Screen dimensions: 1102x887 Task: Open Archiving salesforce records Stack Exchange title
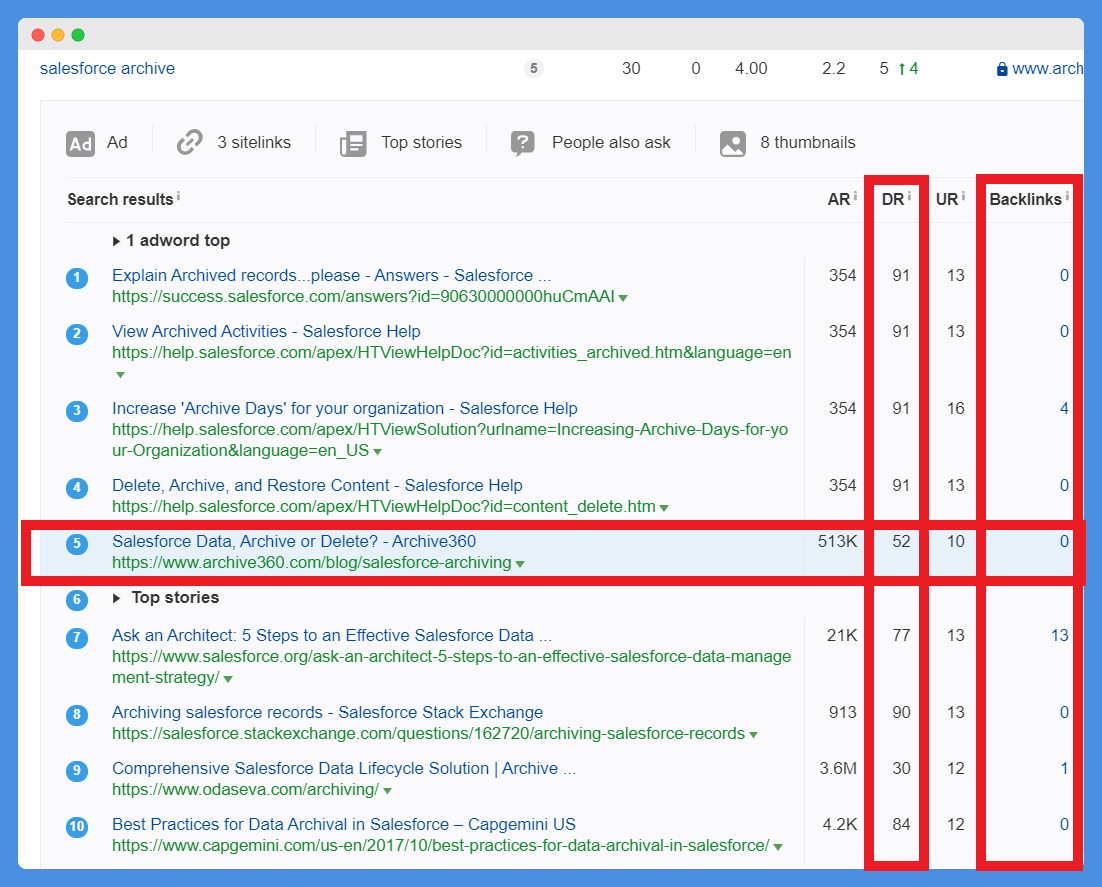click(328, 712)
